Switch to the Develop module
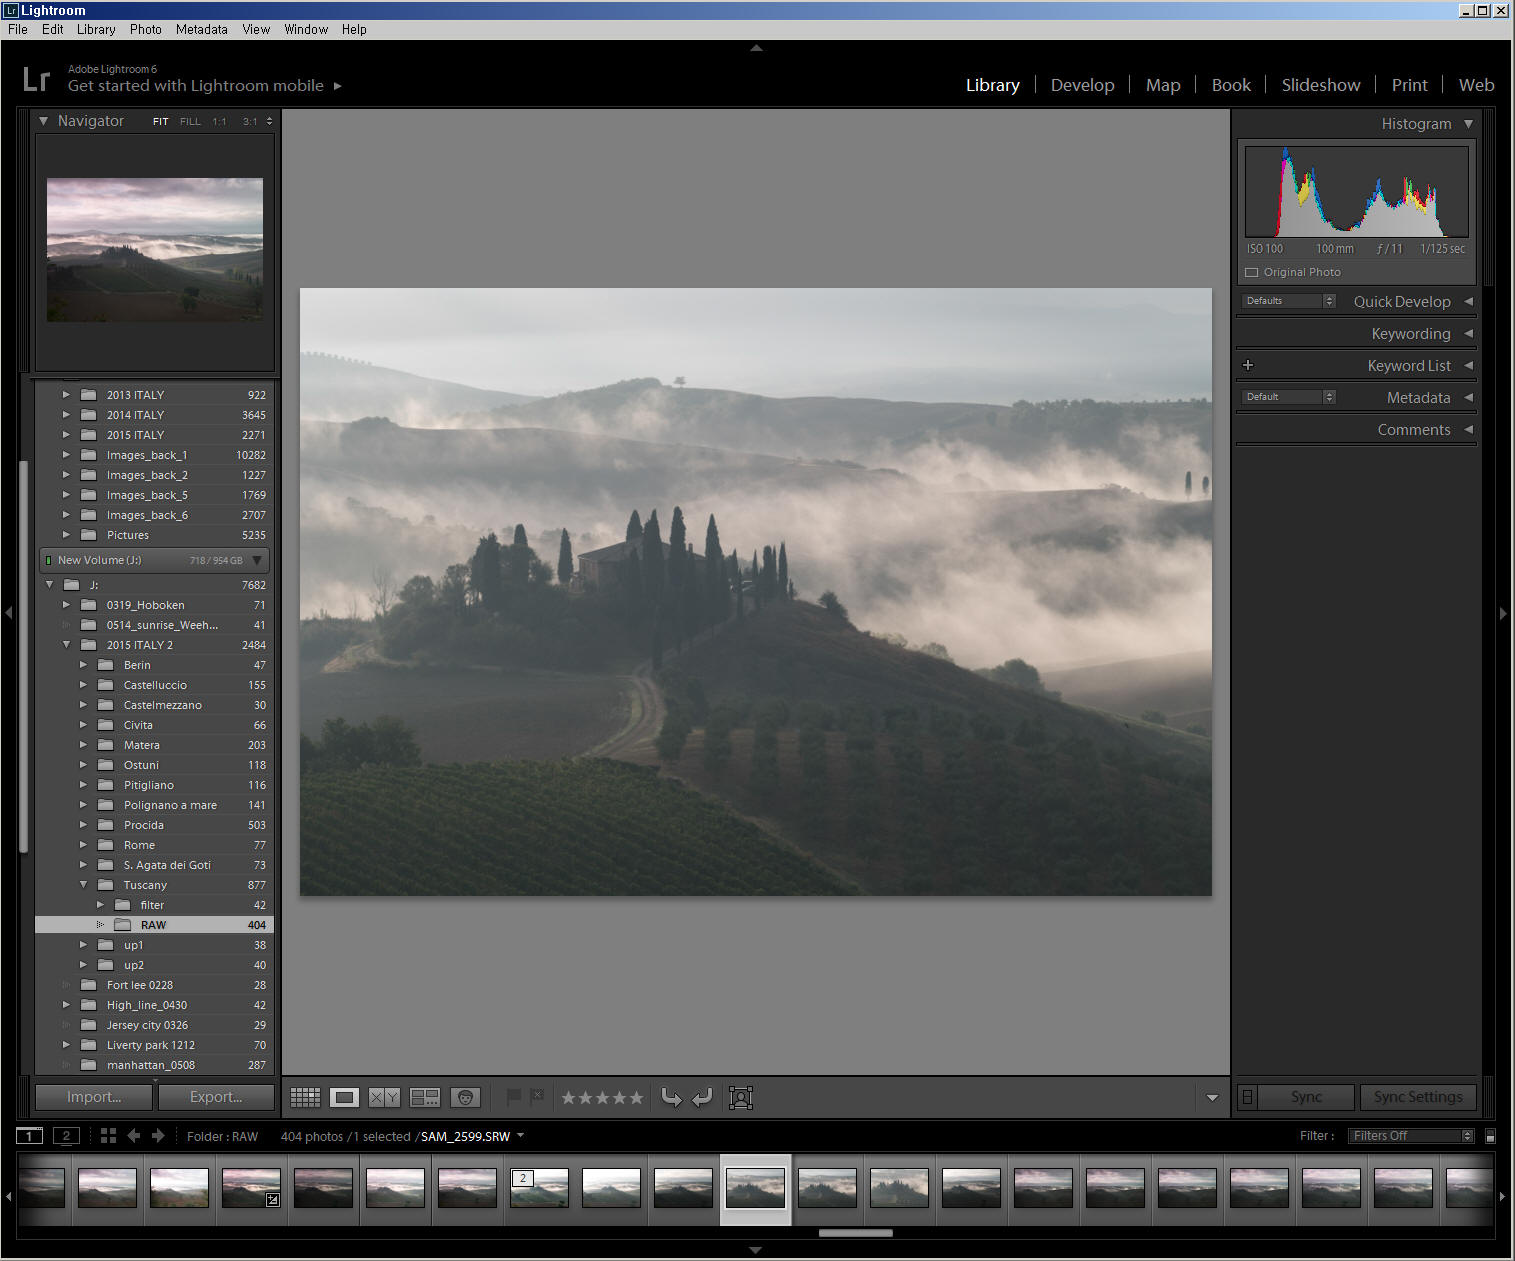Viewport: 1515px width, 1261px height. 1082,85
